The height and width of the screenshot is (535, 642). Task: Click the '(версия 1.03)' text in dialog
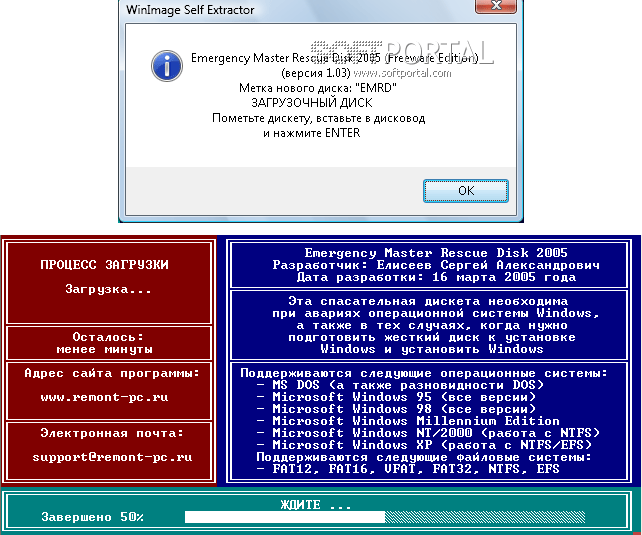(316, 73)
